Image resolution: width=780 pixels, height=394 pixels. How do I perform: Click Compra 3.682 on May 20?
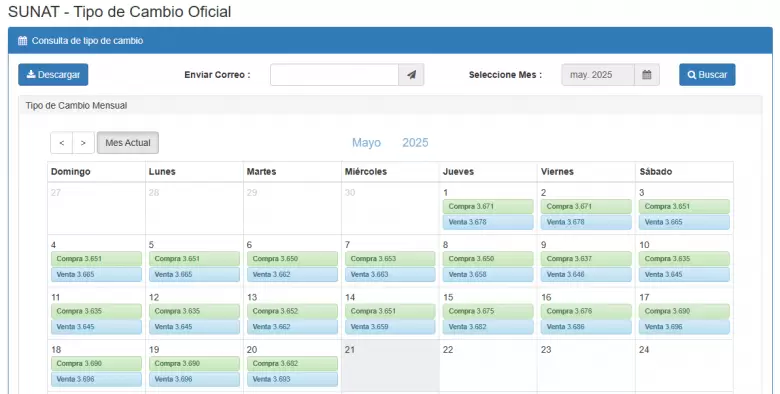pyautogui.click(x=292, y=364)
